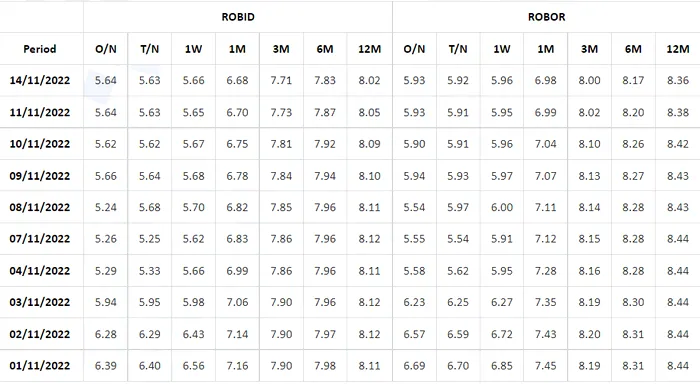The image size is (700, 384).
Task: Select the 08/11/2022 row label
Action: point(40,207)
